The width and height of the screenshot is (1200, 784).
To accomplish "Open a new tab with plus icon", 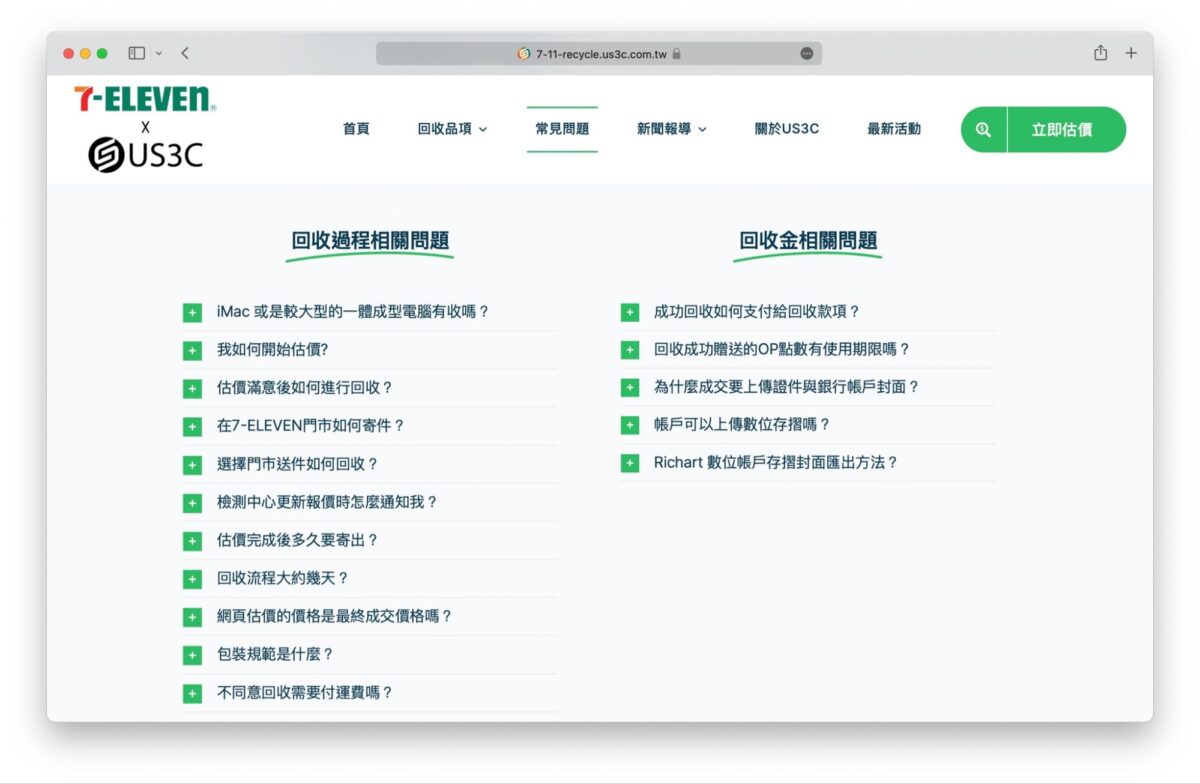I will coord(1131,53).
